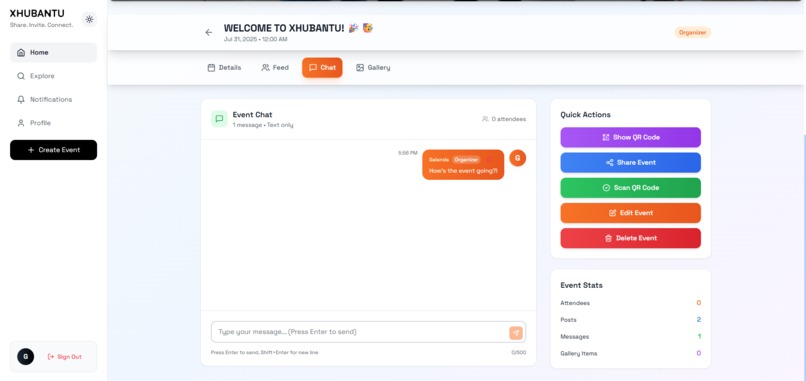Screen dimensions: 806x381
Task: Click the 5:56 PM message timestamp
Action: 408,153
